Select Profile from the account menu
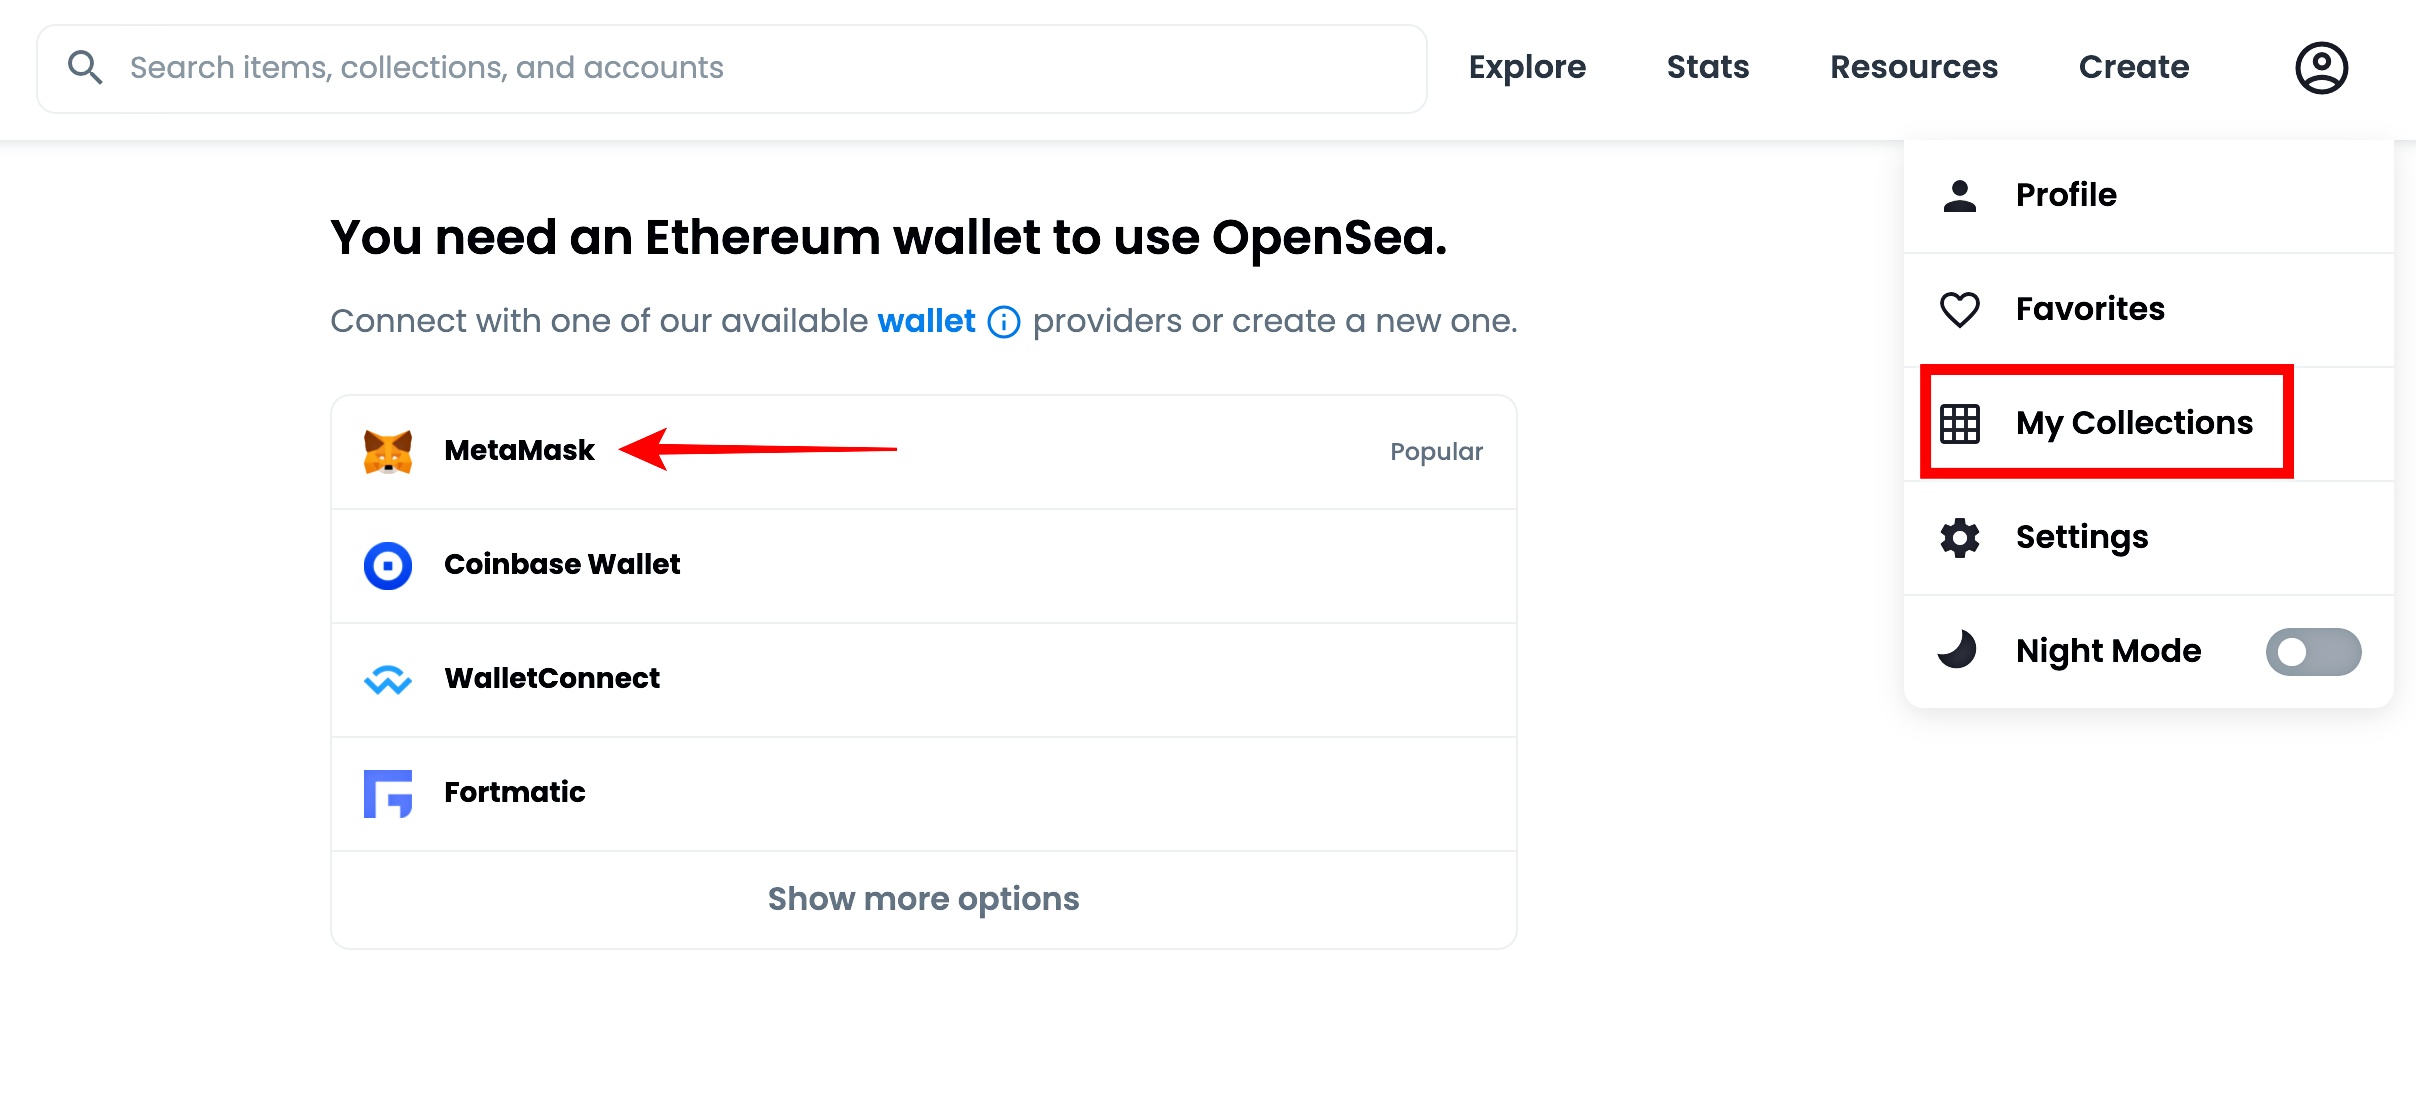Screen dimensions: 2416x1094 2066,195
